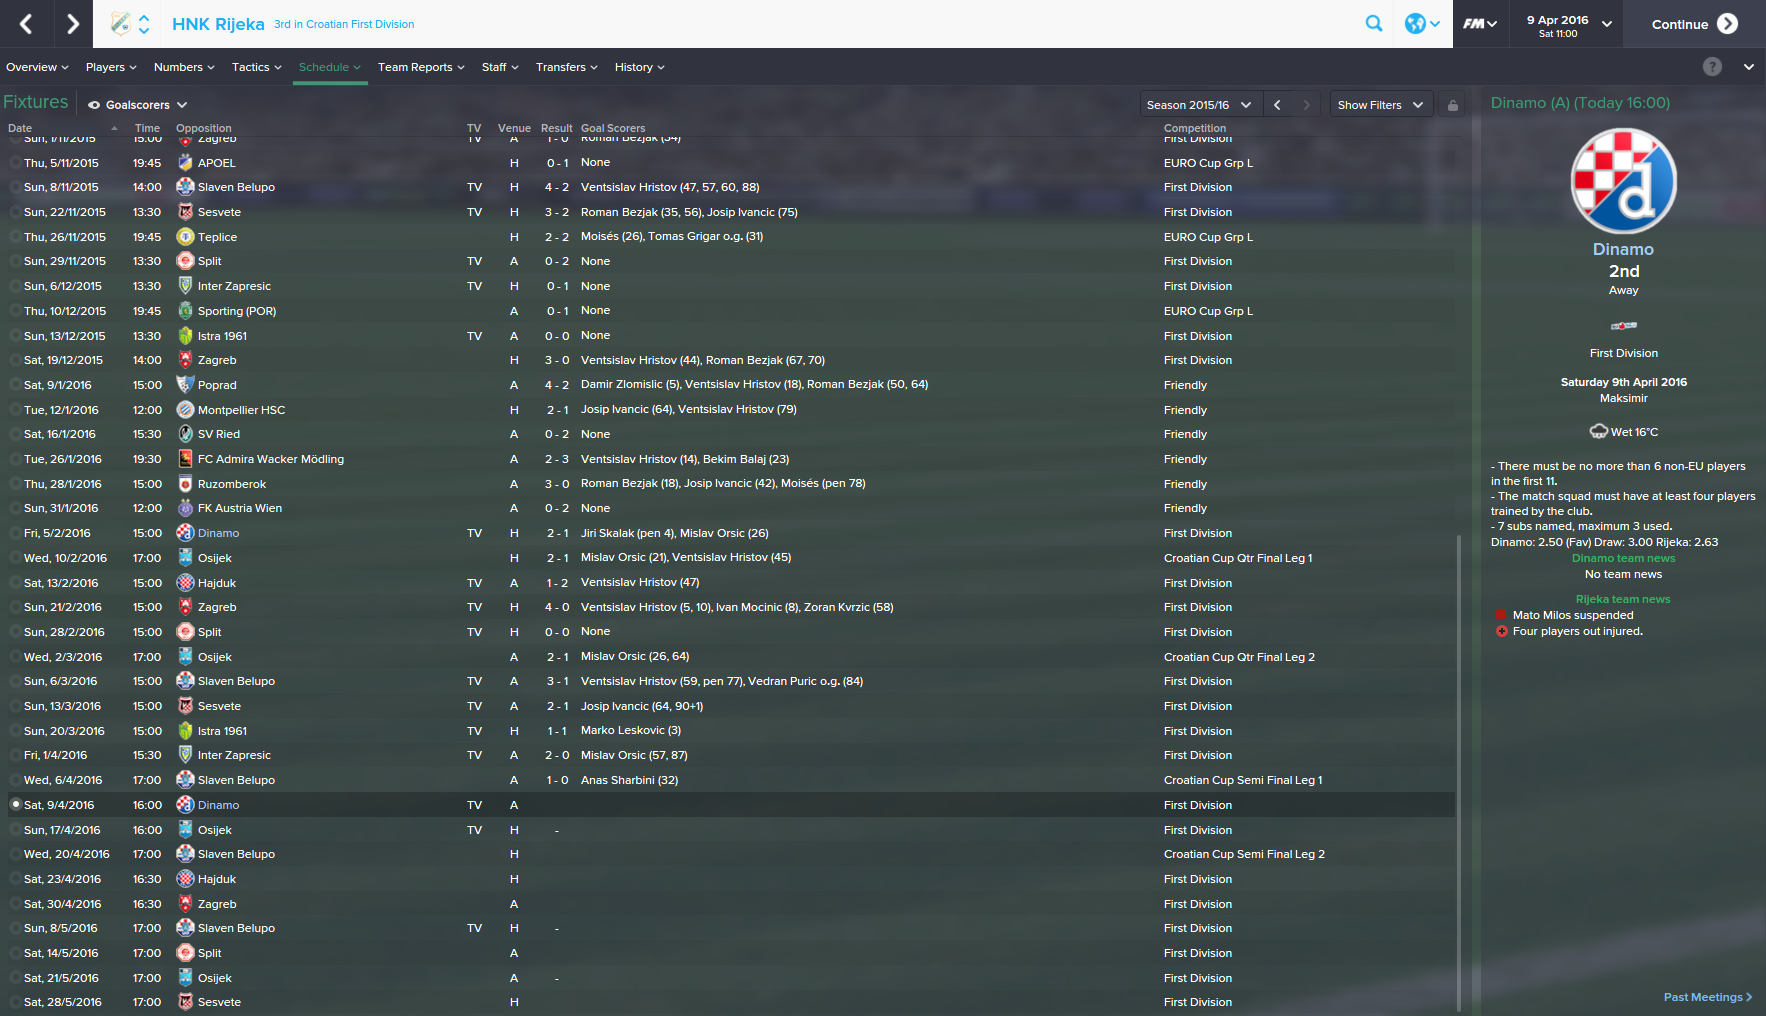
Task: Expand the Season 2015/16 dropdown
Action: coord(1199,105)
